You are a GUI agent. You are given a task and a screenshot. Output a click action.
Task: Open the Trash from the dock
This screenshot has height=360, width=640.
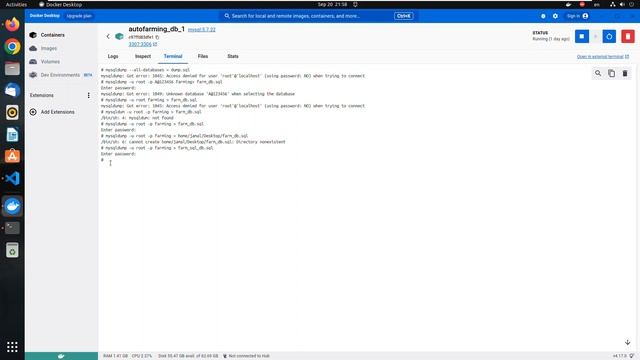[x=12, y=250]
